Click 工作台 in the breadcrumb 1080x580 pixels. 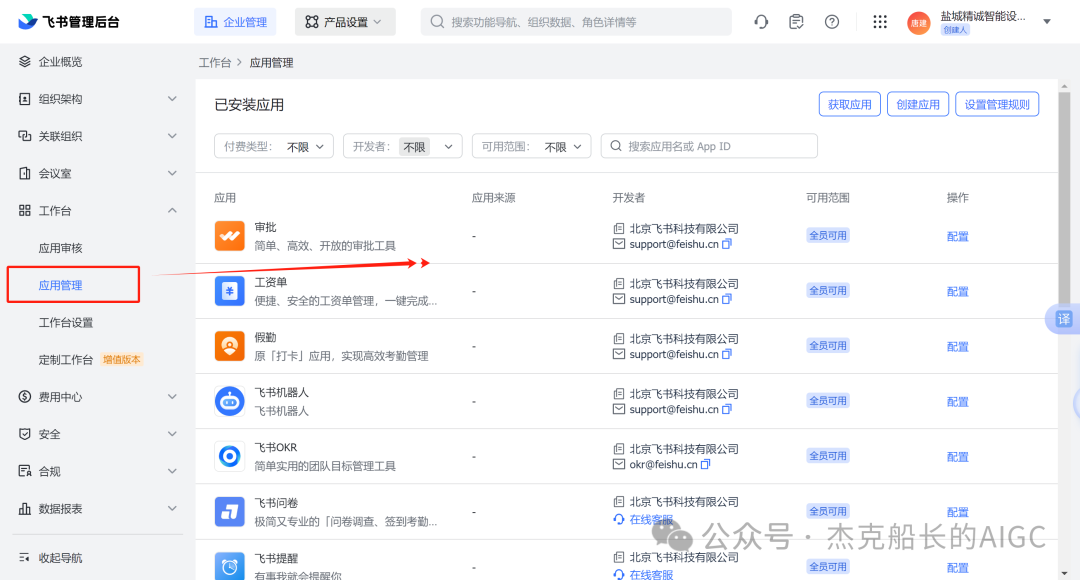pos(215,63)
